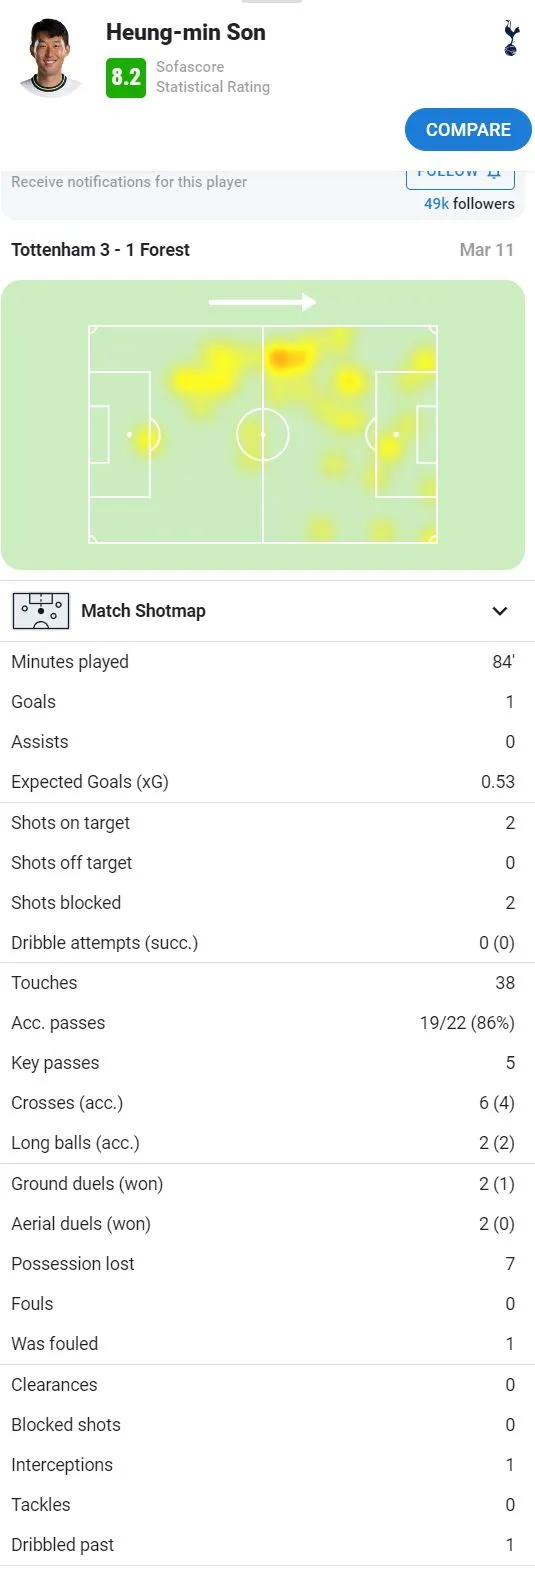
Task: Click the bell icon on Follow button
Action: [493, 173]
